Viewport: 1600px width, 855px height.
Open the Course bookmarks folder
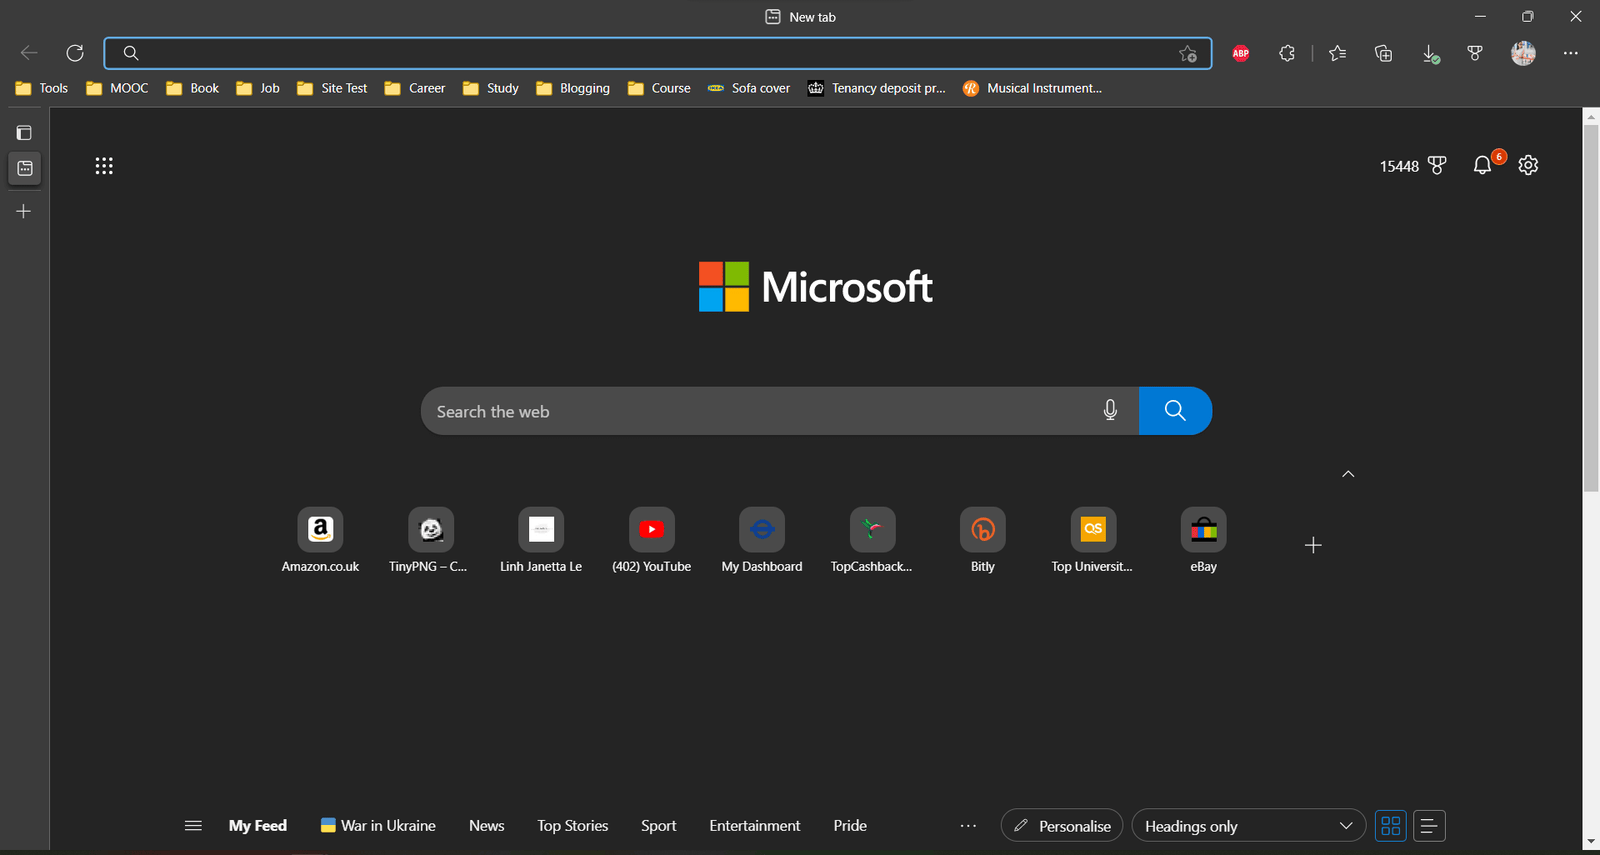coord(659,88)
